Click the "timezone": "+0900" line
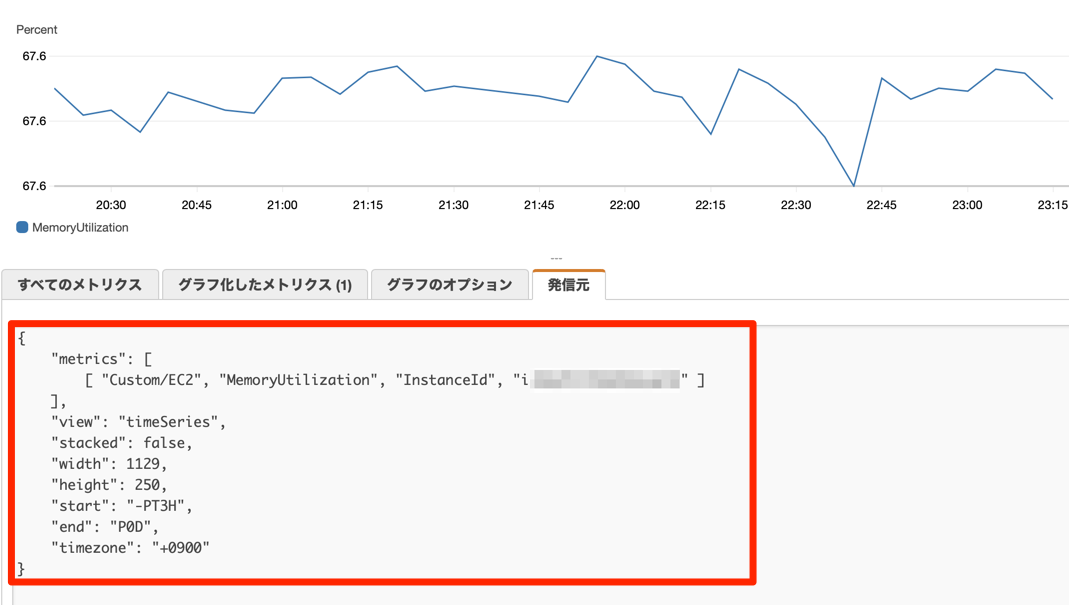 click(130, 548)
